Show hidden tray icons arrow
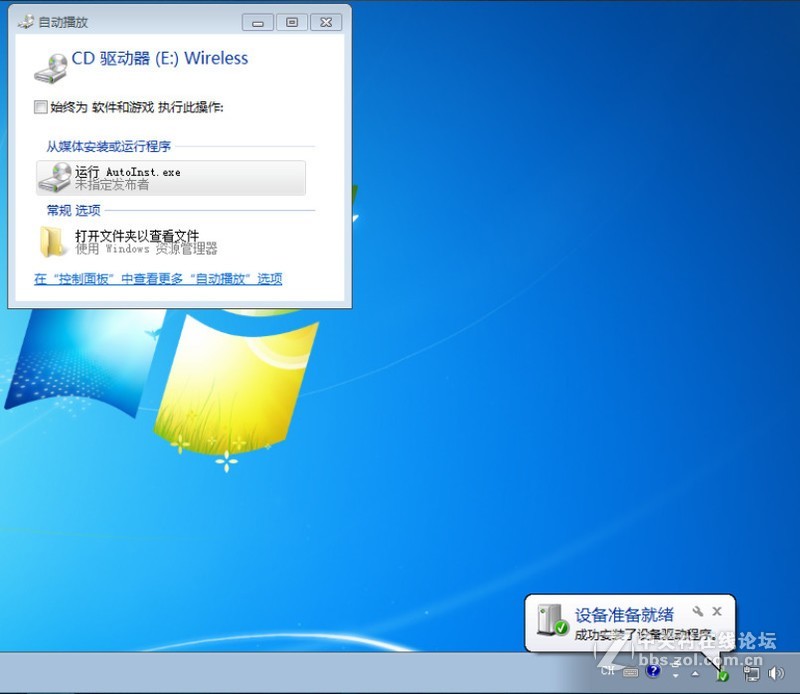The height and width of the screenshot is (694, 800). click(695, 674)
